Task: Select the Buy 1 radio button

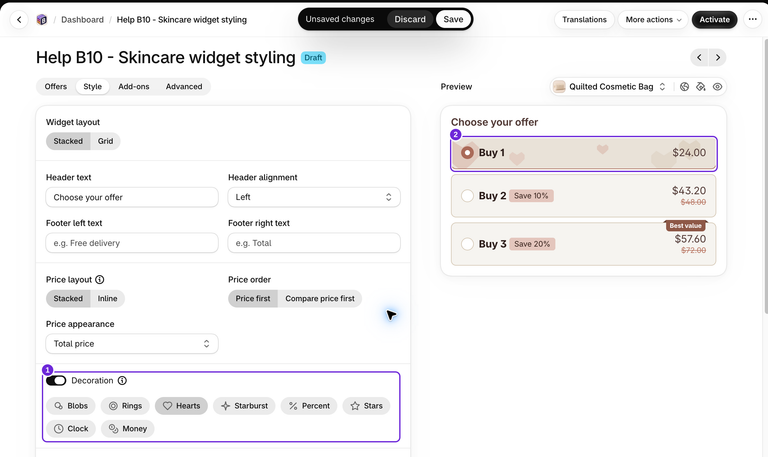Action: coord(467,153)
